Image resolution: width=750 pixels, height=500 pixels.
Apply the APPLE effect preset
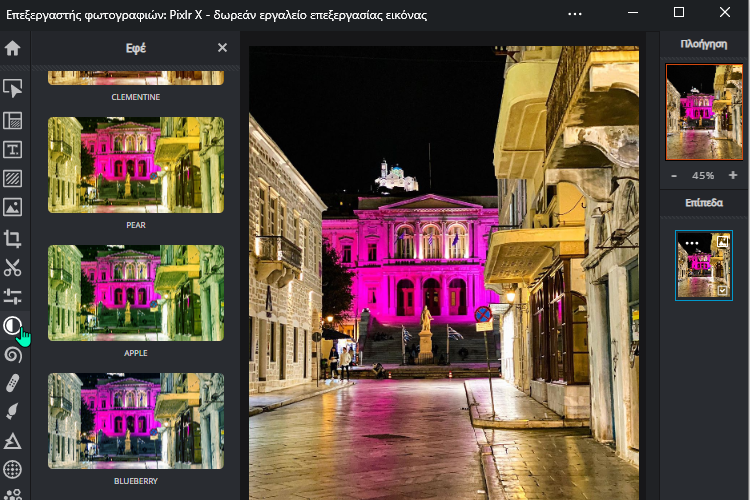tap(136, 293)
